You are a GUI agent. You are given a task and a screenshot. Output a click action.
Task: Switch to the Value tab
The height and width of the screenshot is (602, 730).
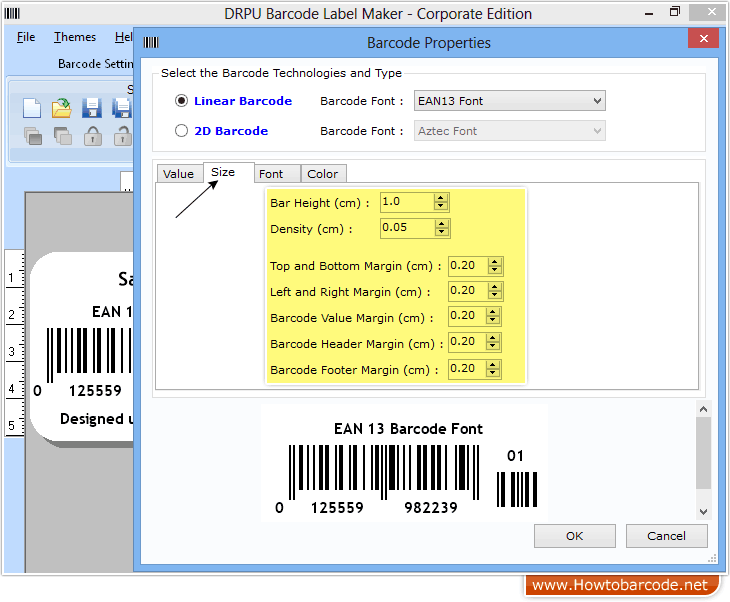[179, 174]
